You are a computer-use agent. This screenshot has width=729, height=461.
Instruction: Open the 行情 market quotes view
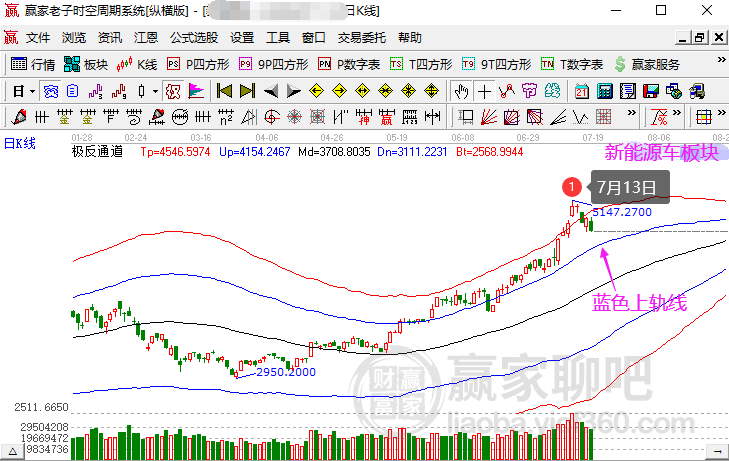coord(33,64)
